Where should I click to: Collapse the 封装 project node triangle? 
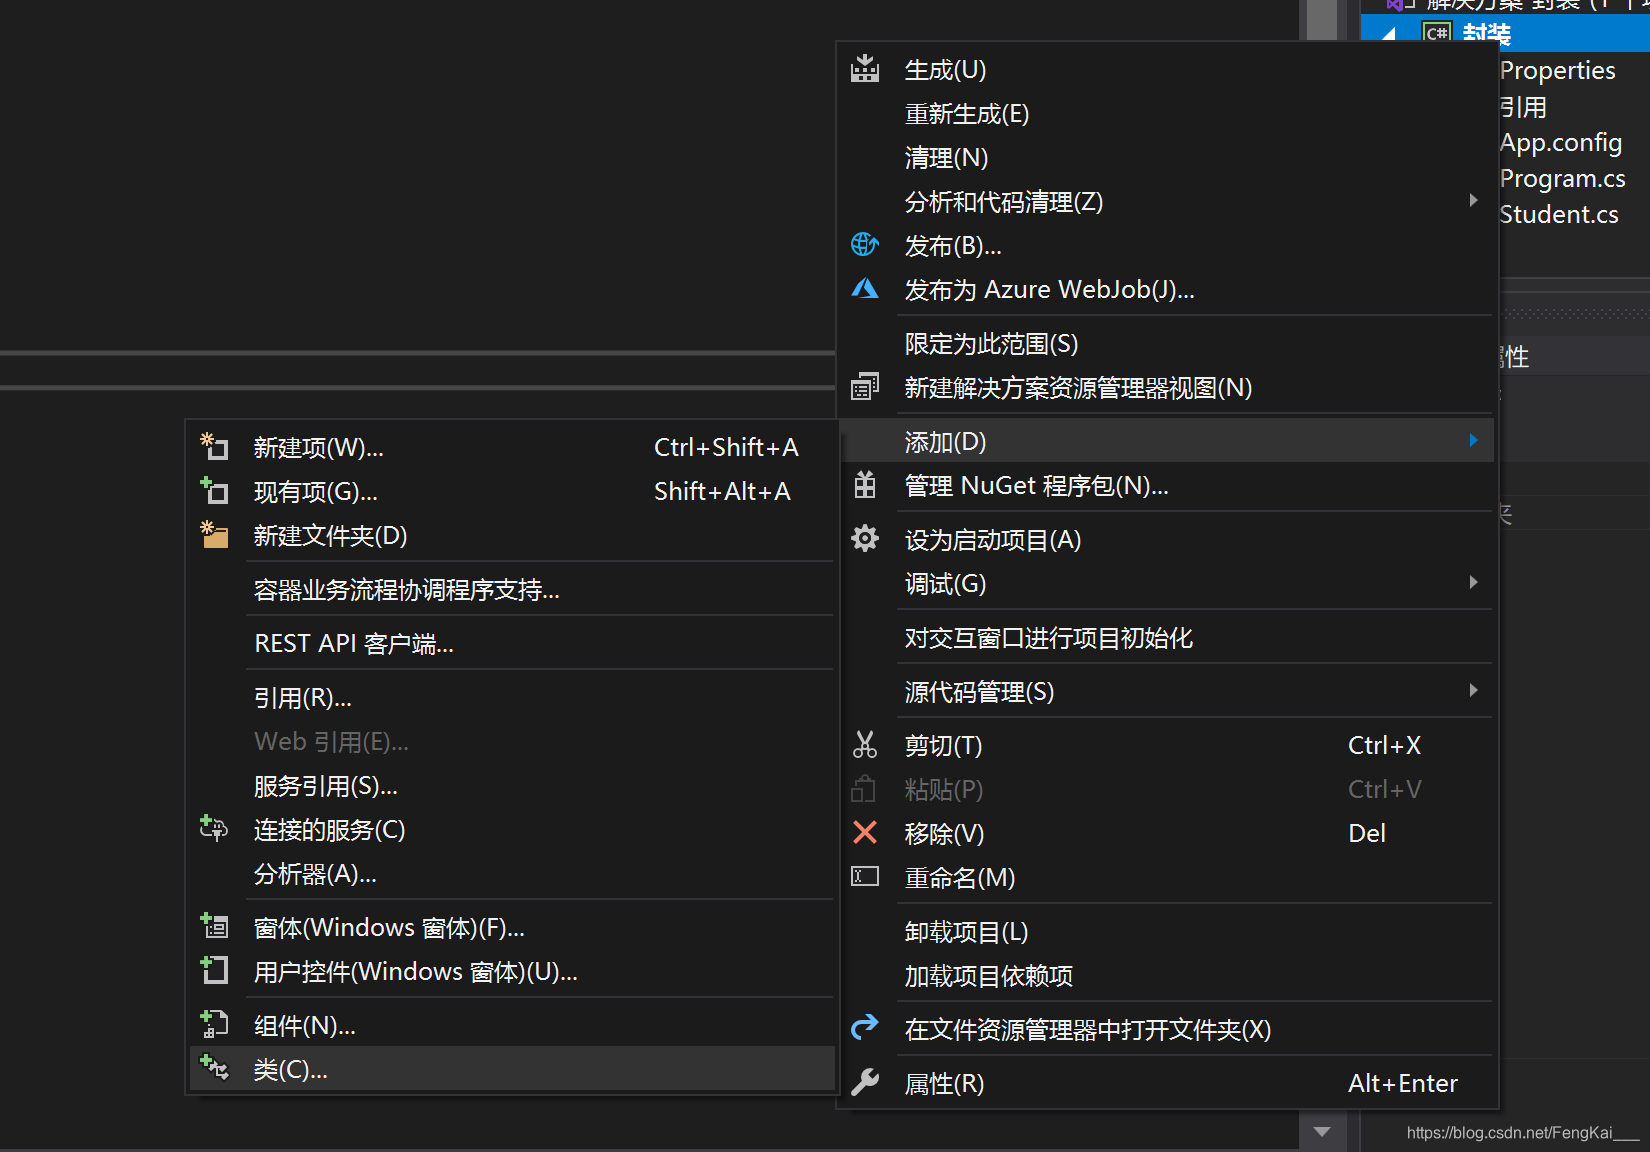click(1389, 34)
